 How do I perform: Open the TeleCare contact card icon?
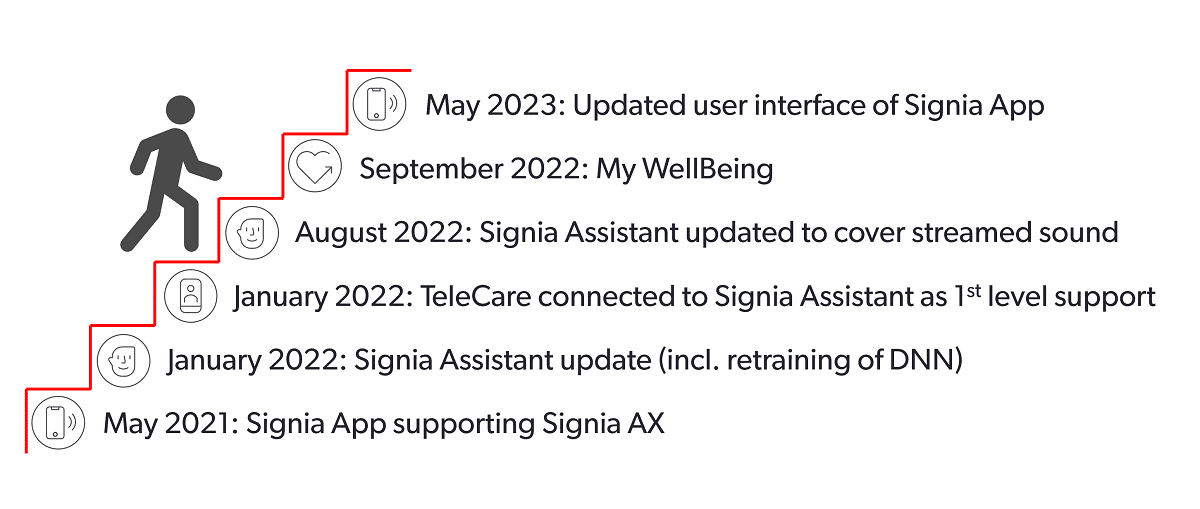[x=190, y=295]
